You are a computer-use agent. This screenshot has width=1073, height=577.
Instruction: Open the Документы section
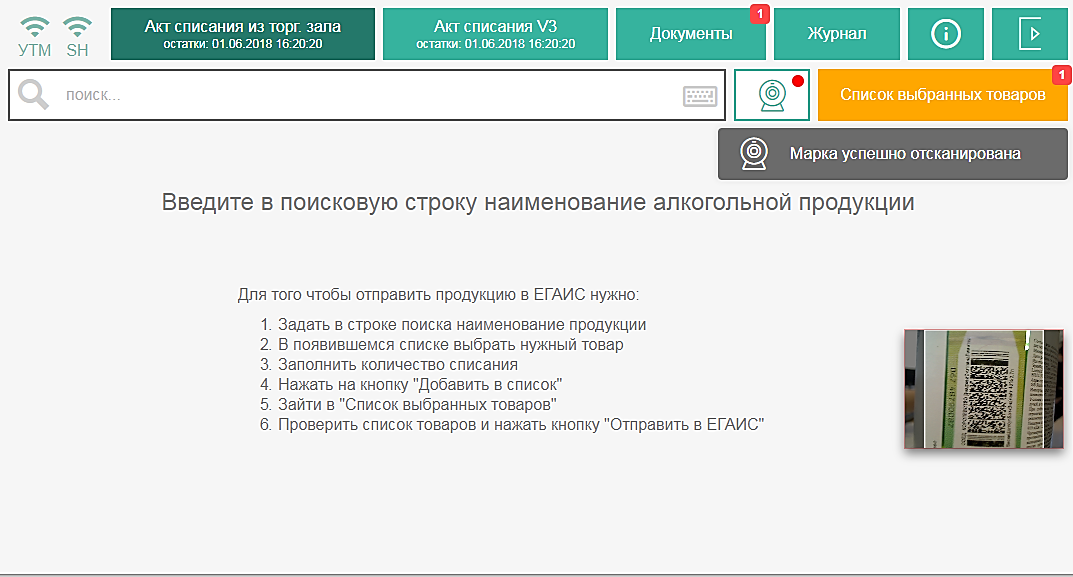[690, 34]
